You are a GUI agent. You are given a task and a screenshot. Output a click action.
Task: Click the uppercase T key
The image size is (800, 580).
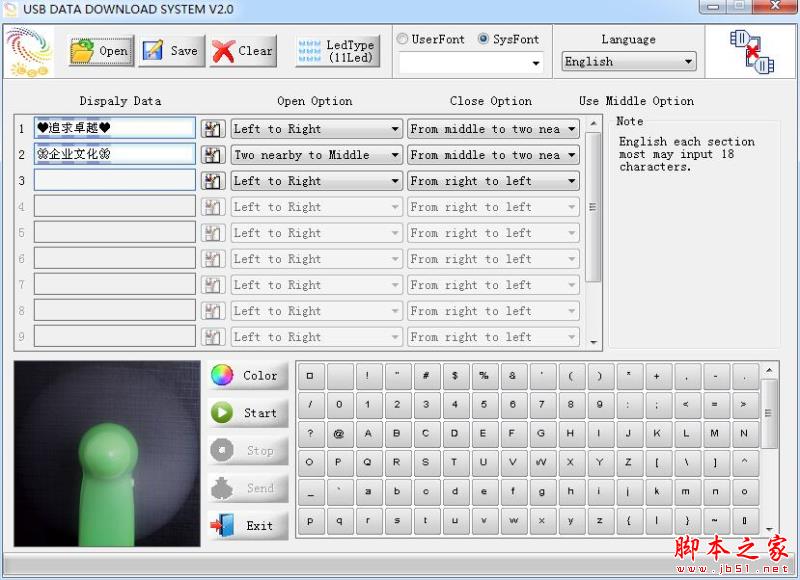pyautogui.click(x=455, y=463)
